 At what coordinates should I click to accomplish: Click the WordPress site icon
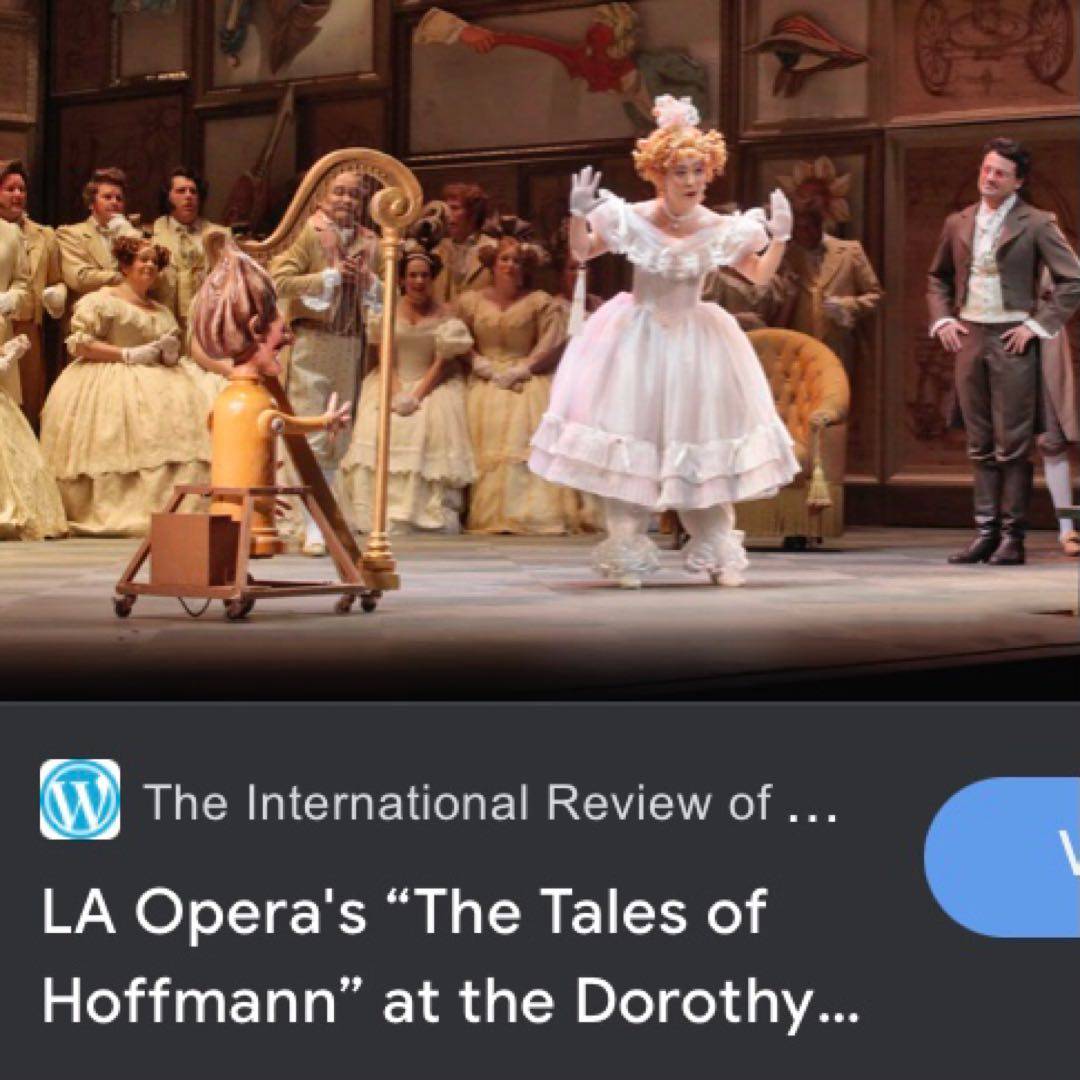point(80,799)
